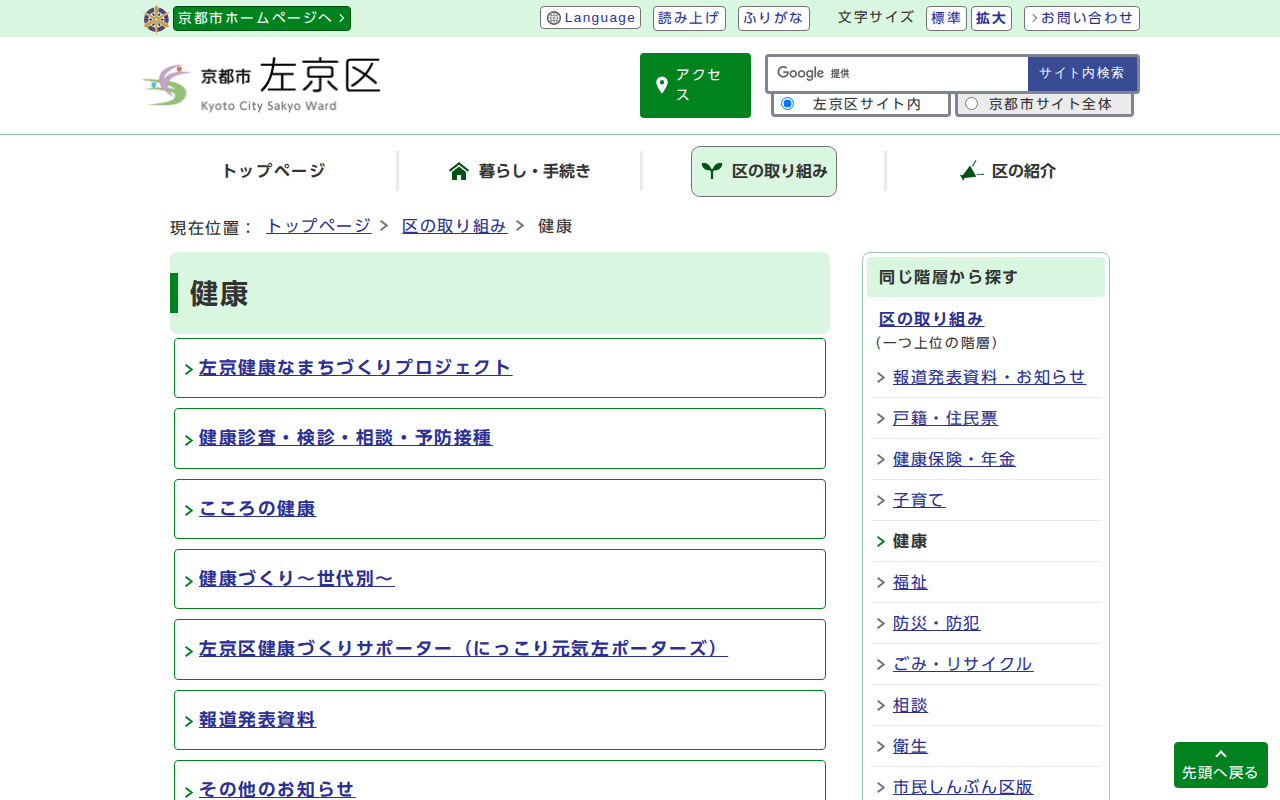Expand the 福祉 sidebar chevron
Screen dimensions: 1280x800
click(881, 583)
